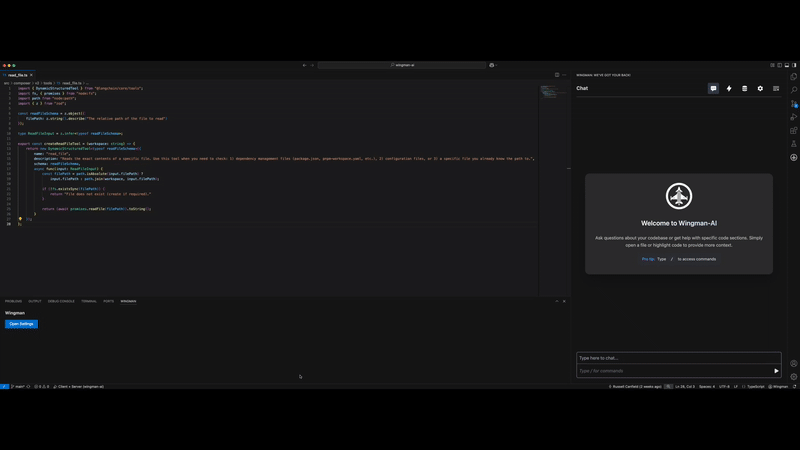This screenshot has width=800, height=450.
Task: Click breadcrumb file 'read_file.ts'
Action: 70,83
